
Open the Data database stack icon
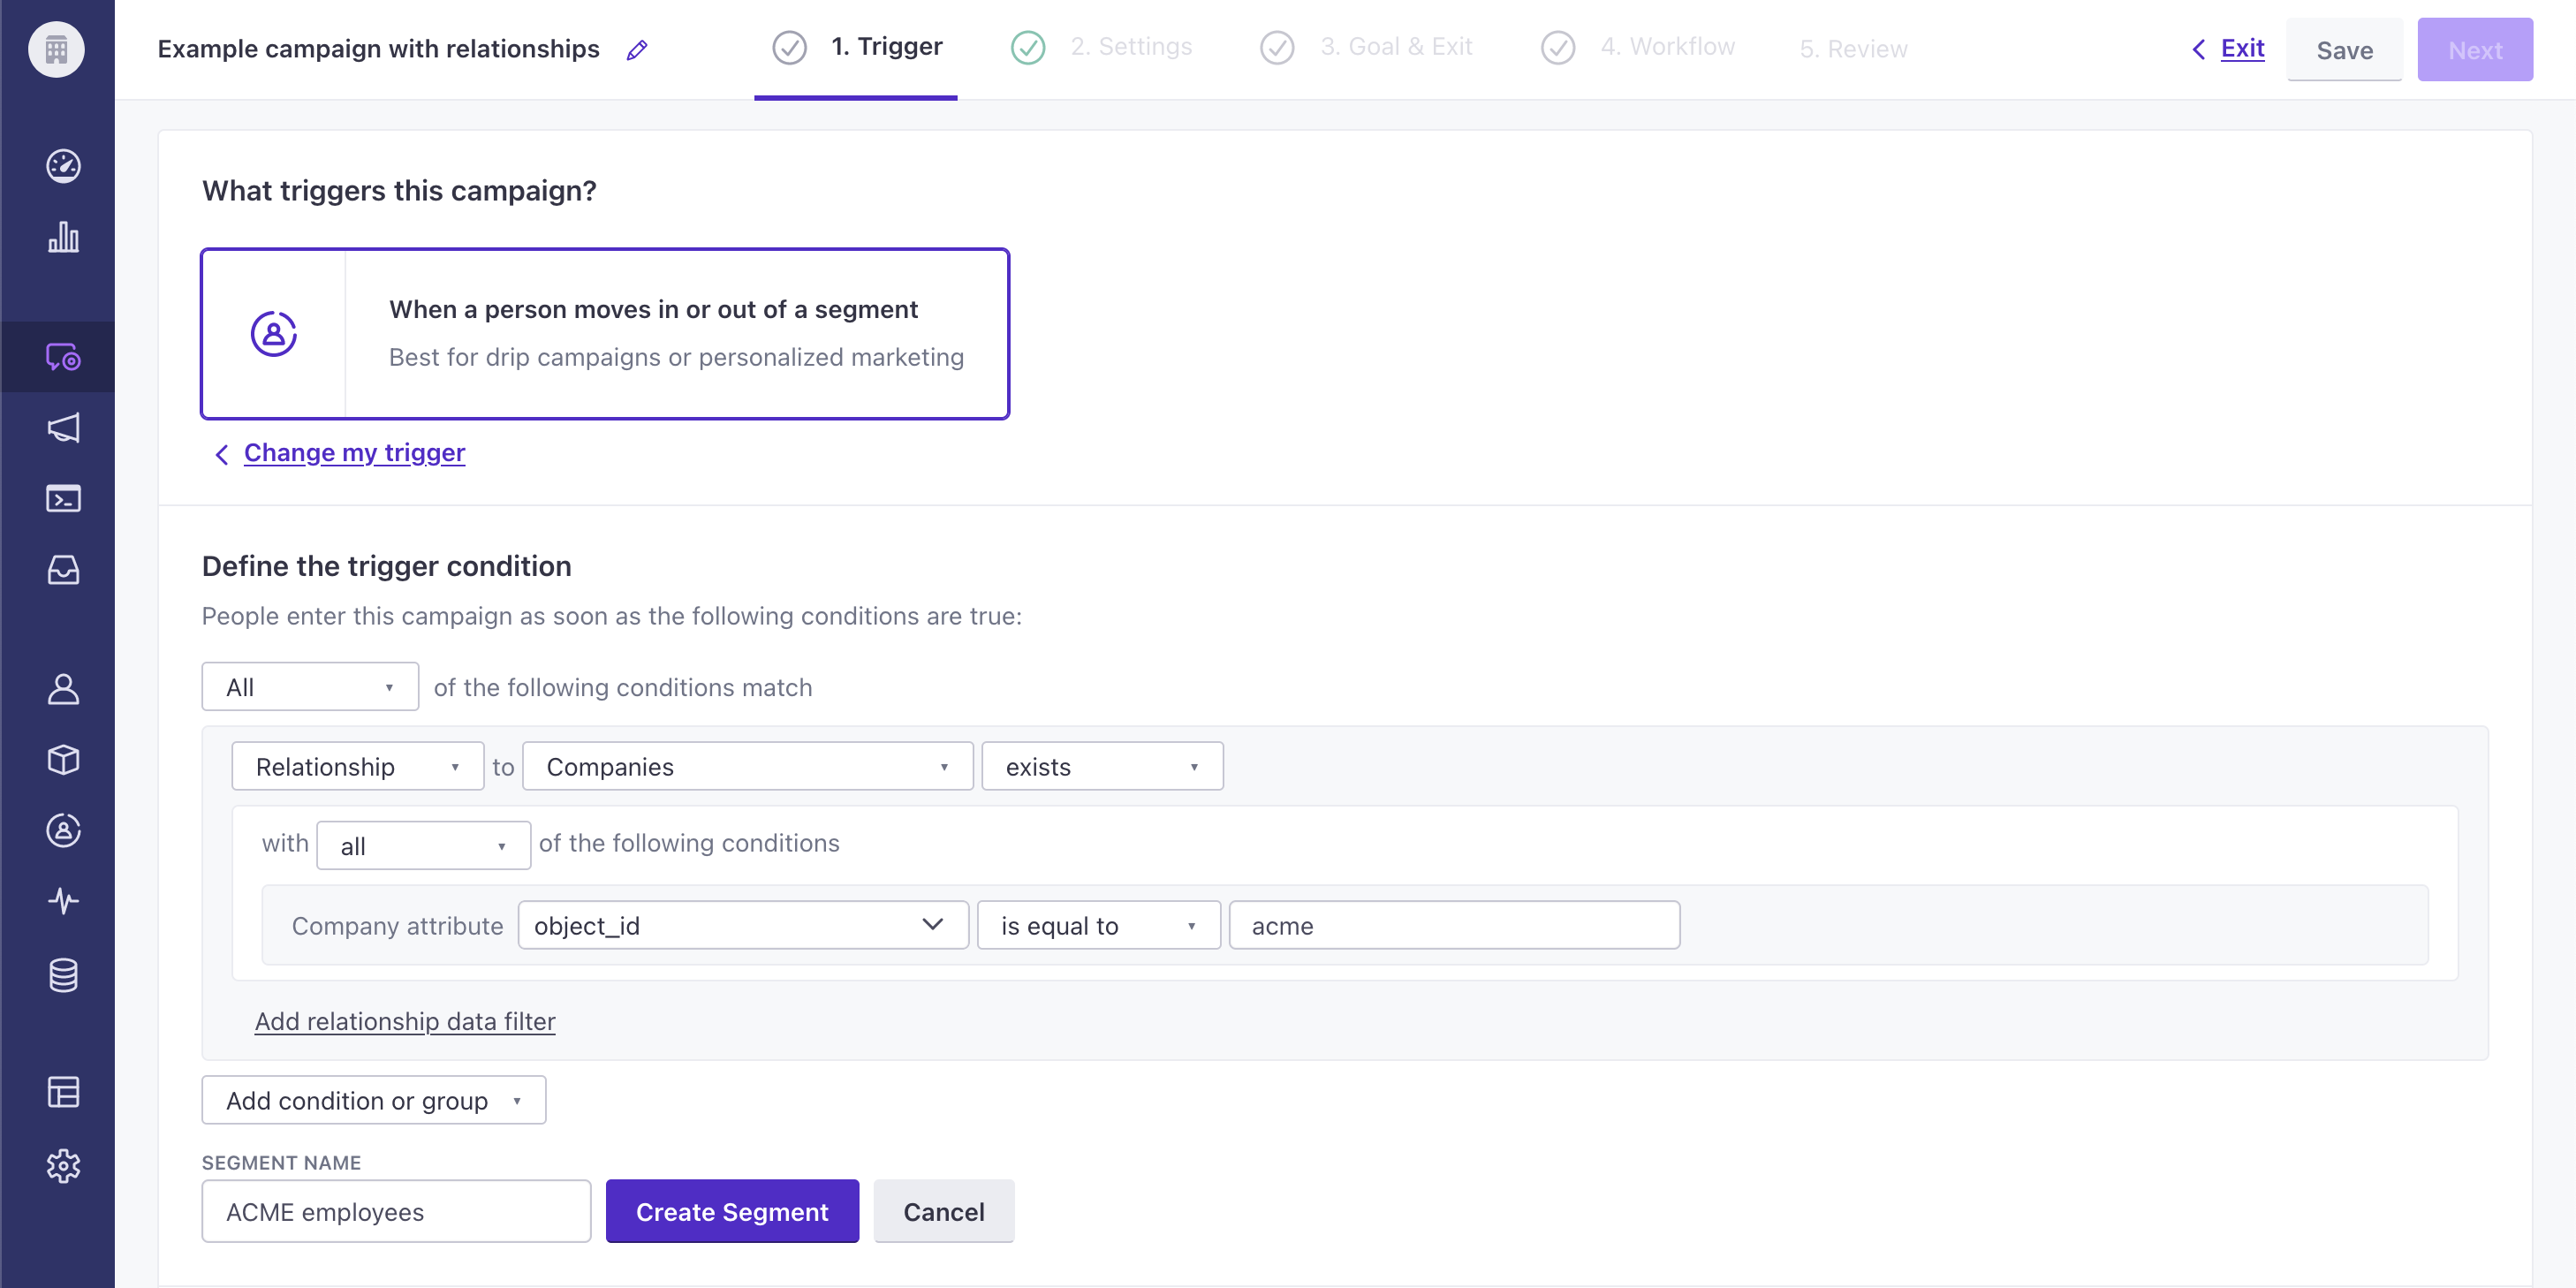(63, 975)
